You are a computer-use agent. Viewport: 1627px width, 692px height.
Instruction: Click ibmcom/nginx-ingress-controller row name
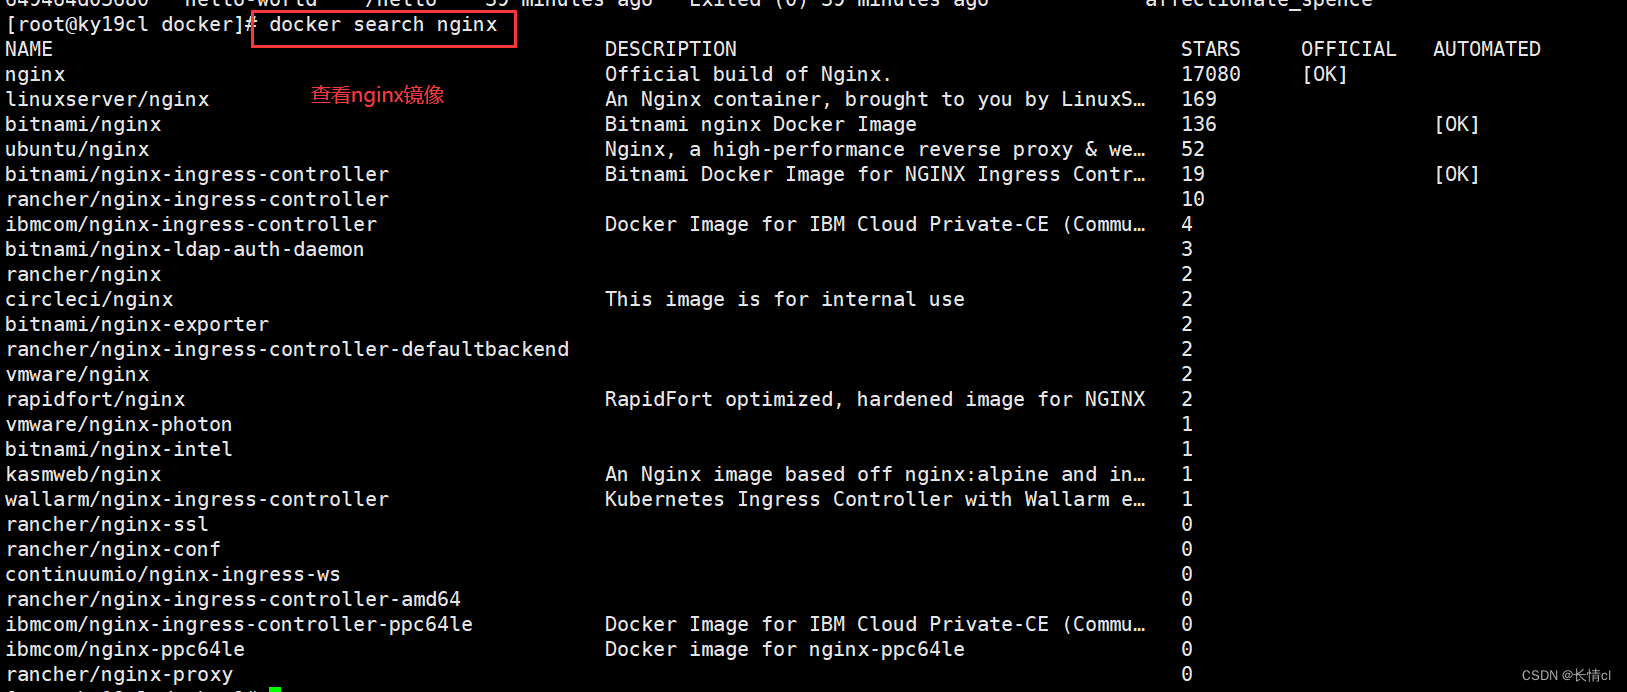coord(191,224)
